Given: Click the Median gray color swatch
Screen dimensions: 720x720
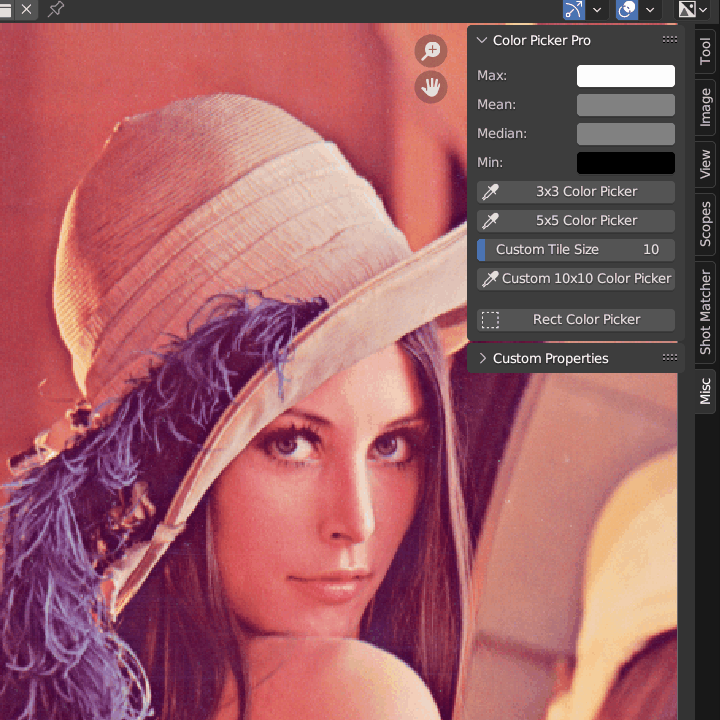Looking at the screenshot, I should pyautogui.click(x=625, y=134).
